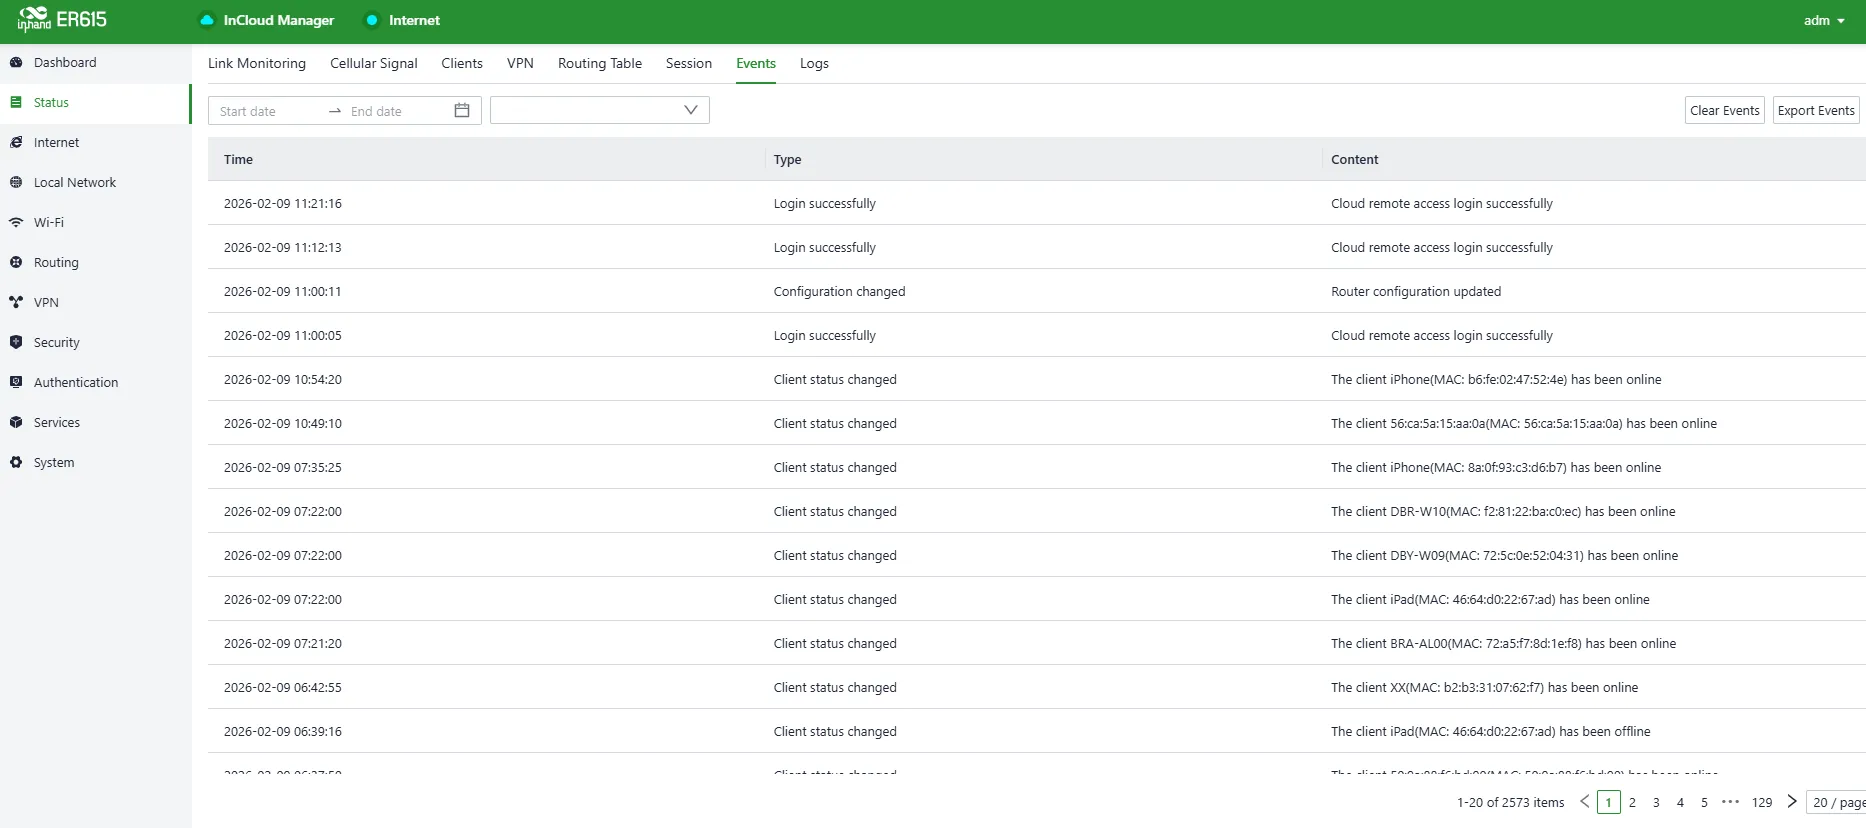
Task: Change the 20 / page size selector
Action: coord(1837,802)
